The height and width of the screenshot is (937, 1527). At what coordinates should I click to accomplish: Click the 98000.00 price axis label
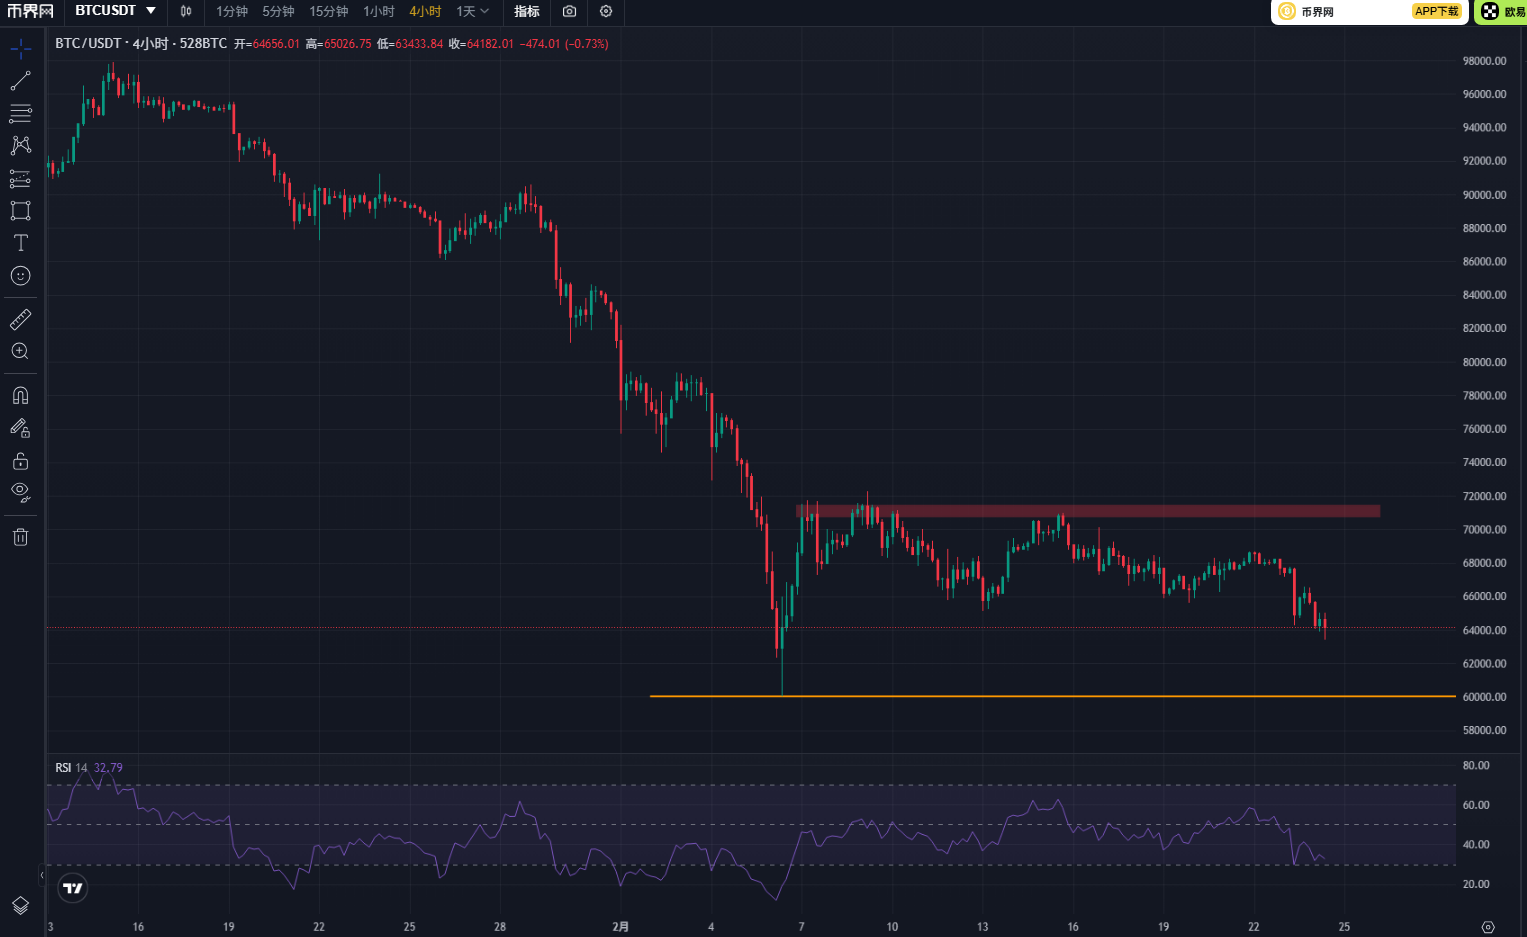pyautogui.click(x=1484, y=61)
